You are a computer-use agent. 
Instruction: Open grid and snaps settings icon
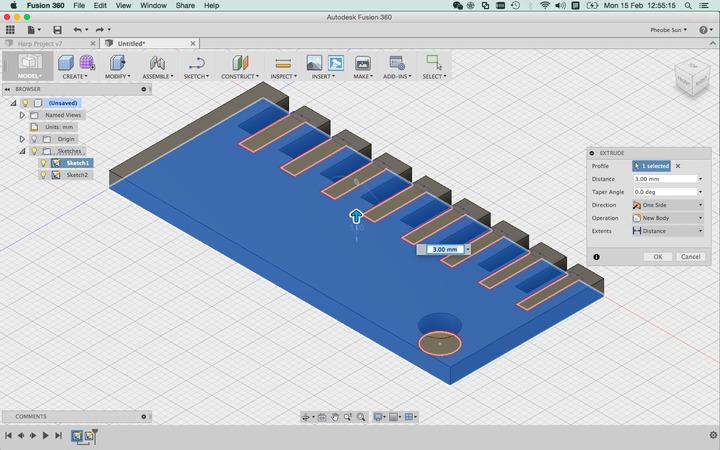(x=393, y=417)
